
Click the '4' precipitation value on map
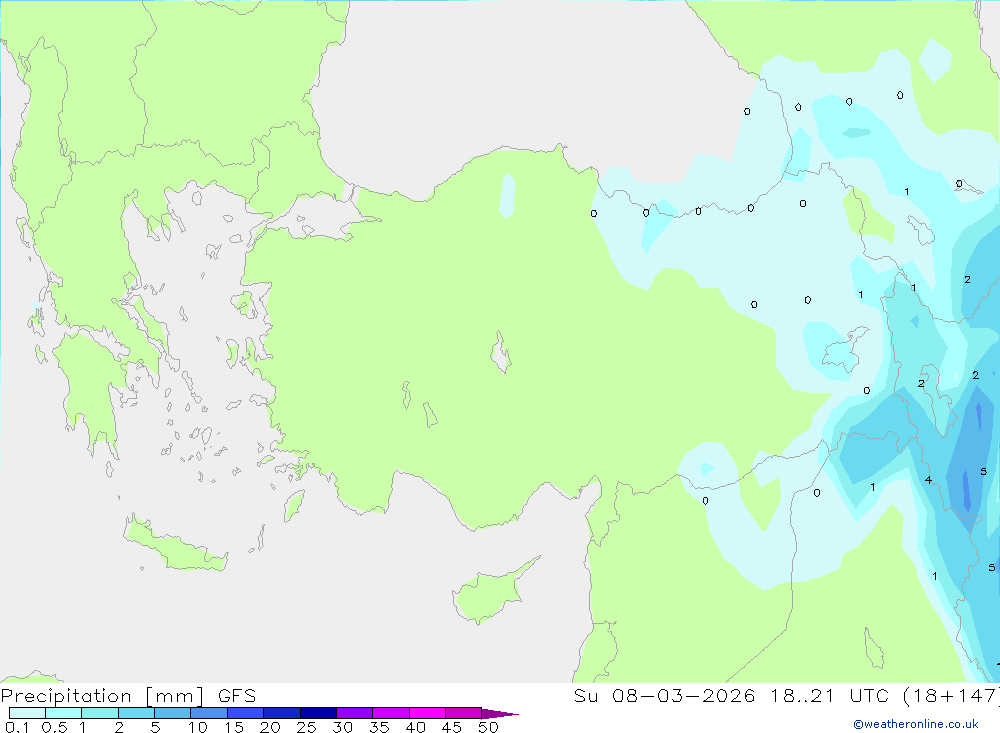(x=928, y=480)
